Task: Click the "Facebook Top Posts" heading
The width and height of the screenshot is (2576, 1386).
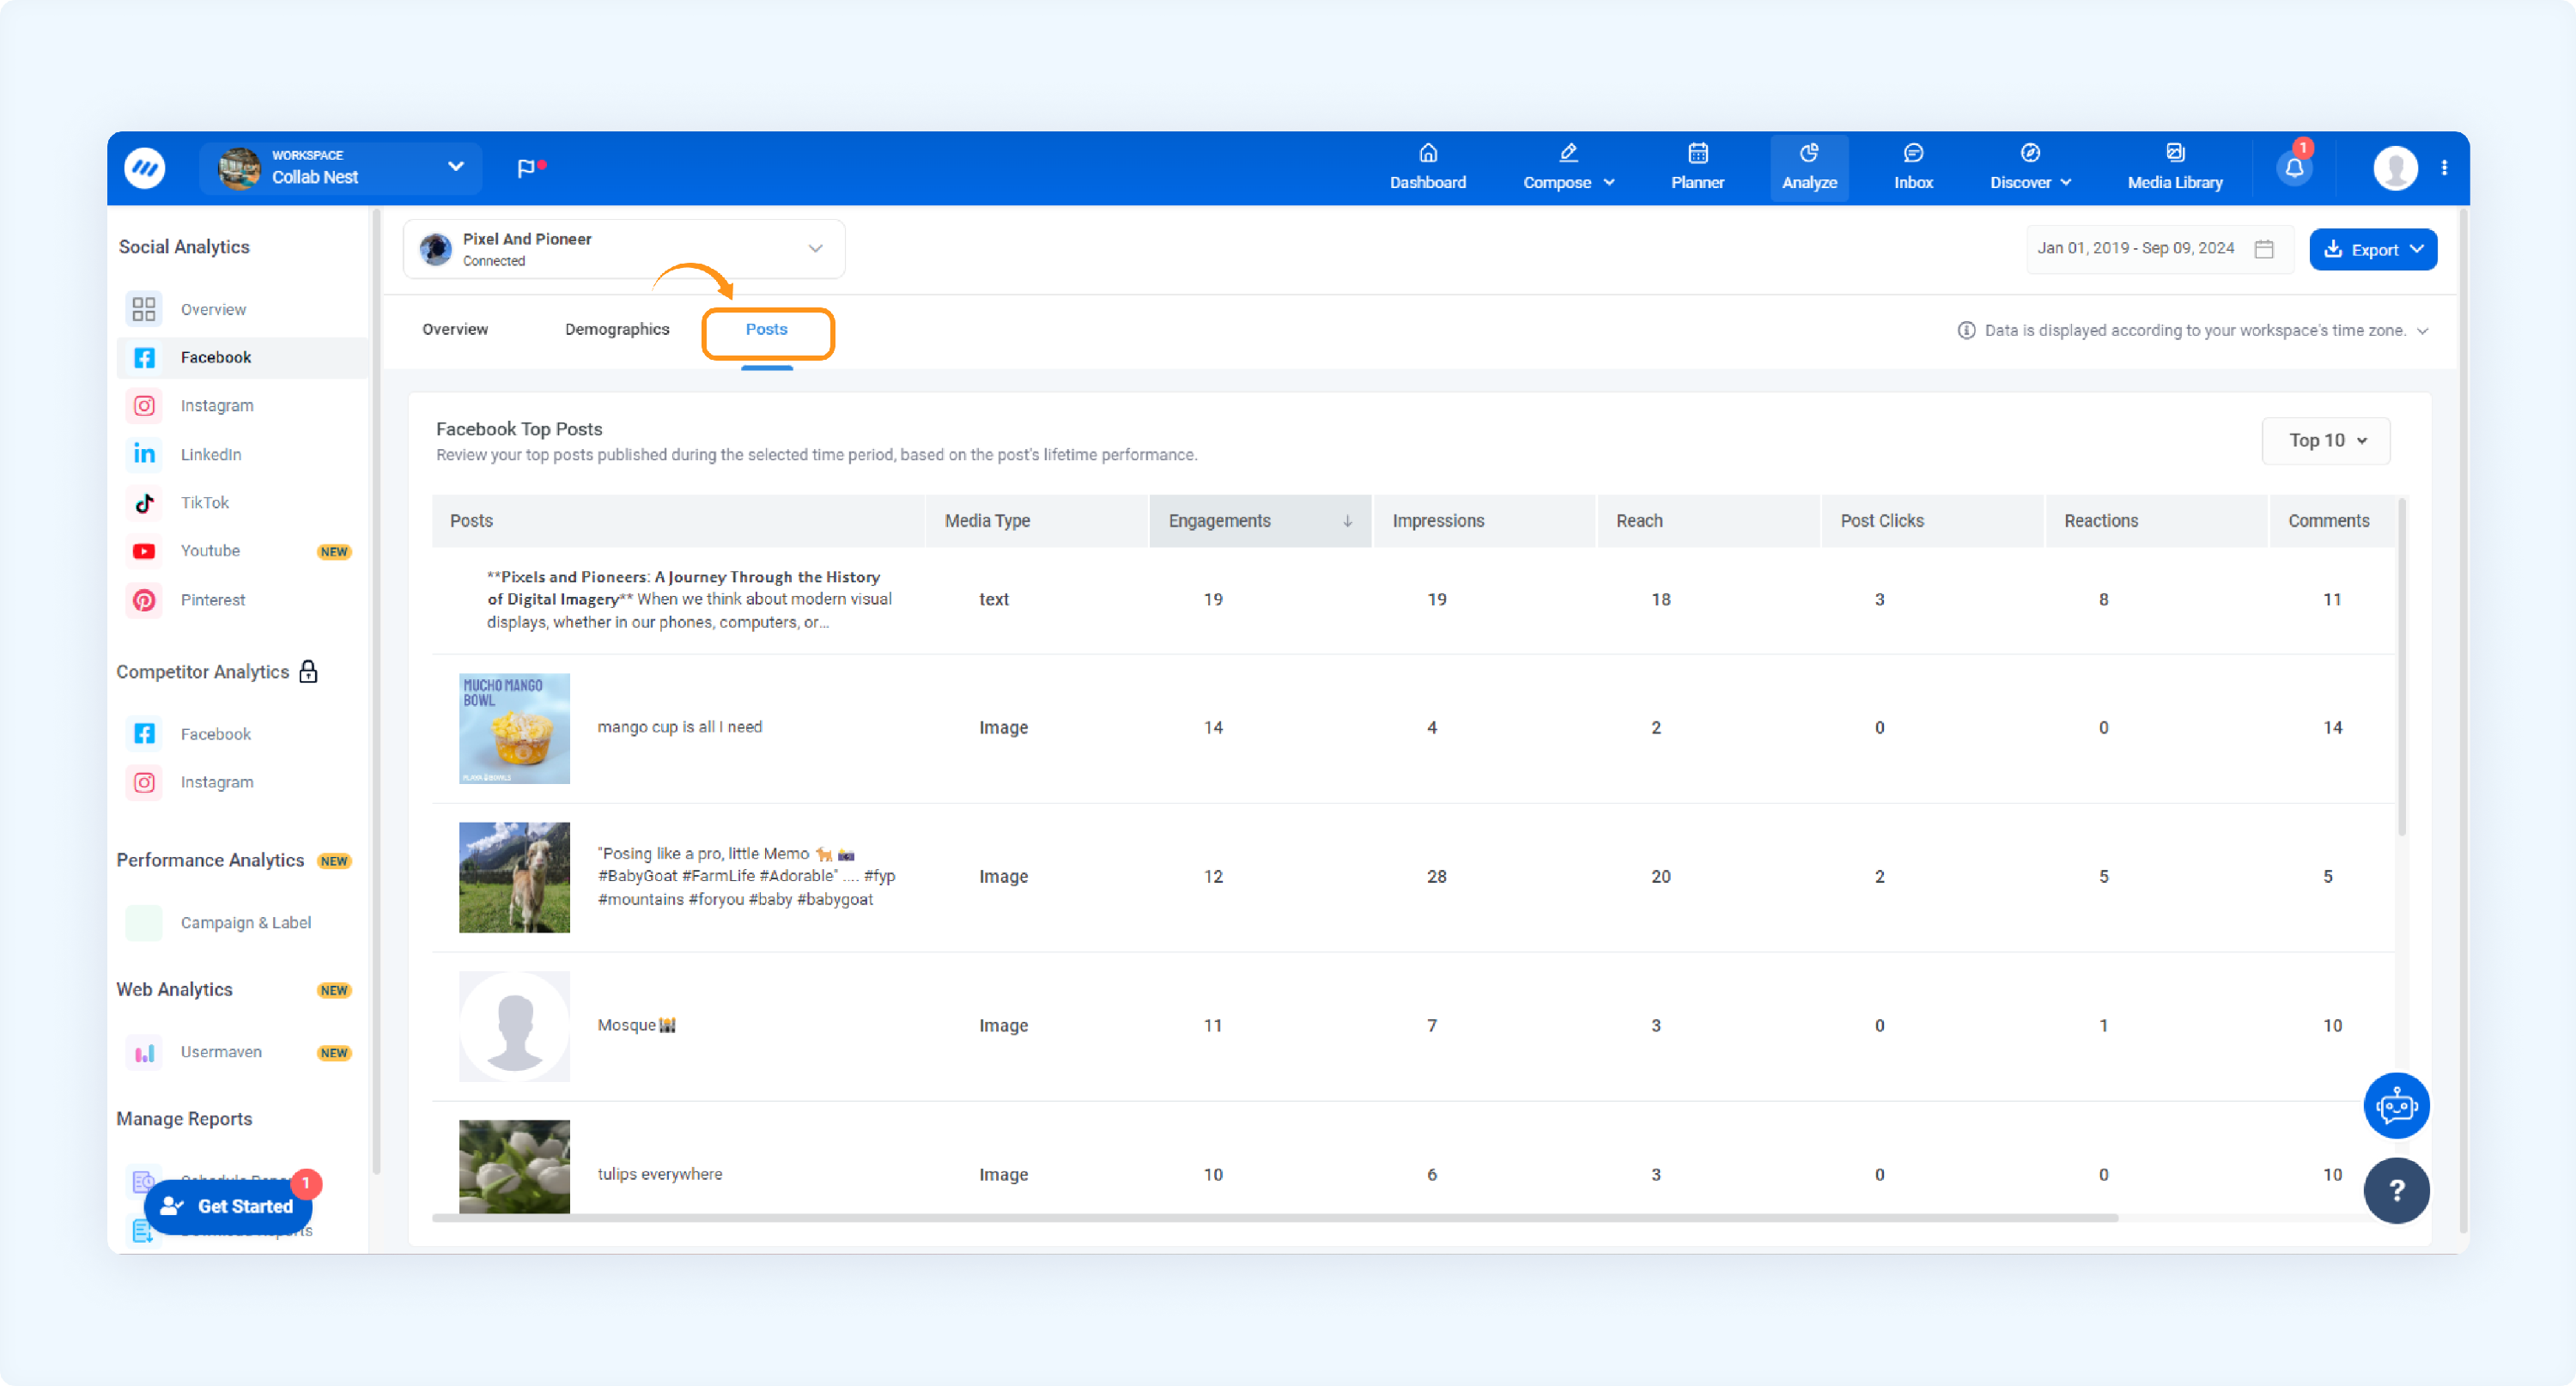Action: (519, 429)
